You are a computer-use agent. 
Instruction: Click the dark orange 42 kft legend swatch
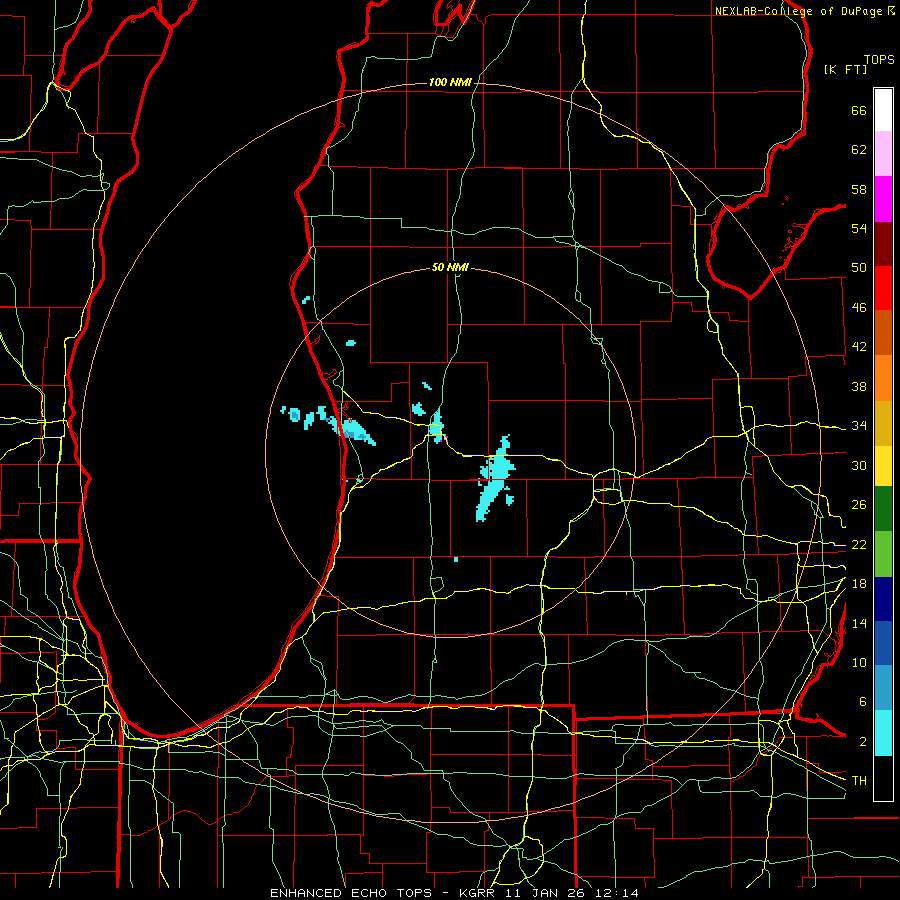(x=883, y=332)
